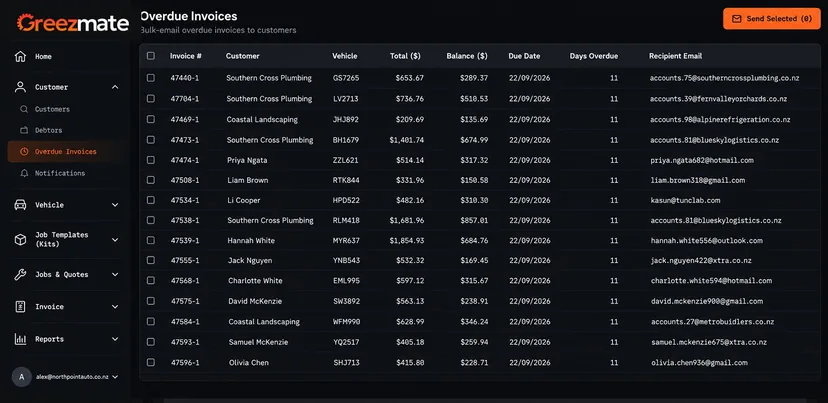
Task: Expand the Vehicle section chevron
Action: point(115,205)
